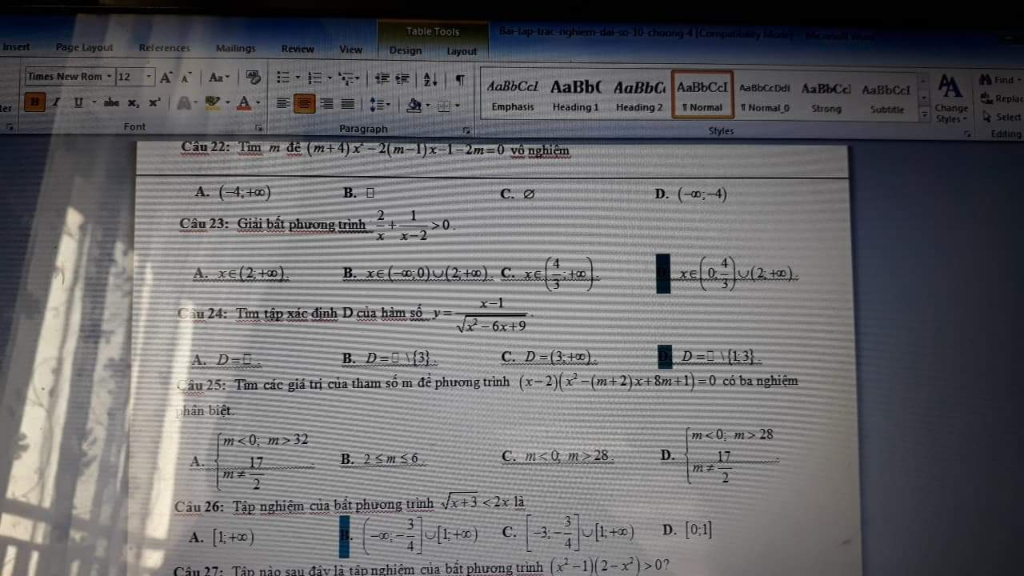Apply Normal style
The height and width of the screenshot is (576, 1024).
(702, 95)
